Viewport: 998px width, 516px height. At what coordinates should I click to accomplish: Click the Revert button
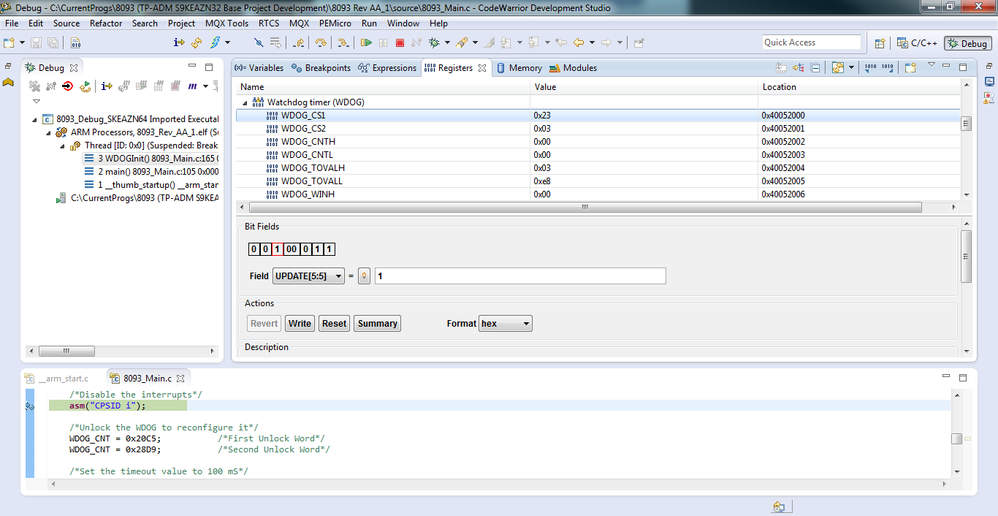(x=264, y=323)
